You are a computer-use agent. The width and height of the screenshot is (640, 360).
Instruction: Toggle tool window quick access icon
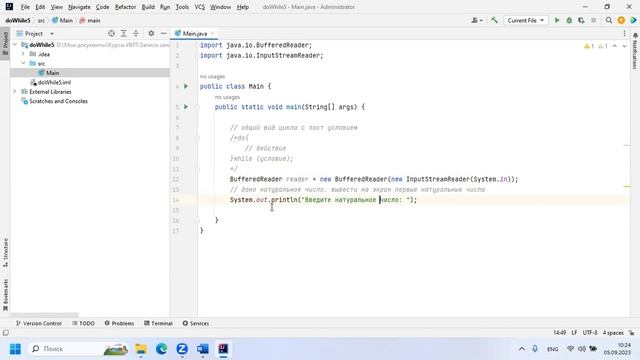click(x=5, y=333)
